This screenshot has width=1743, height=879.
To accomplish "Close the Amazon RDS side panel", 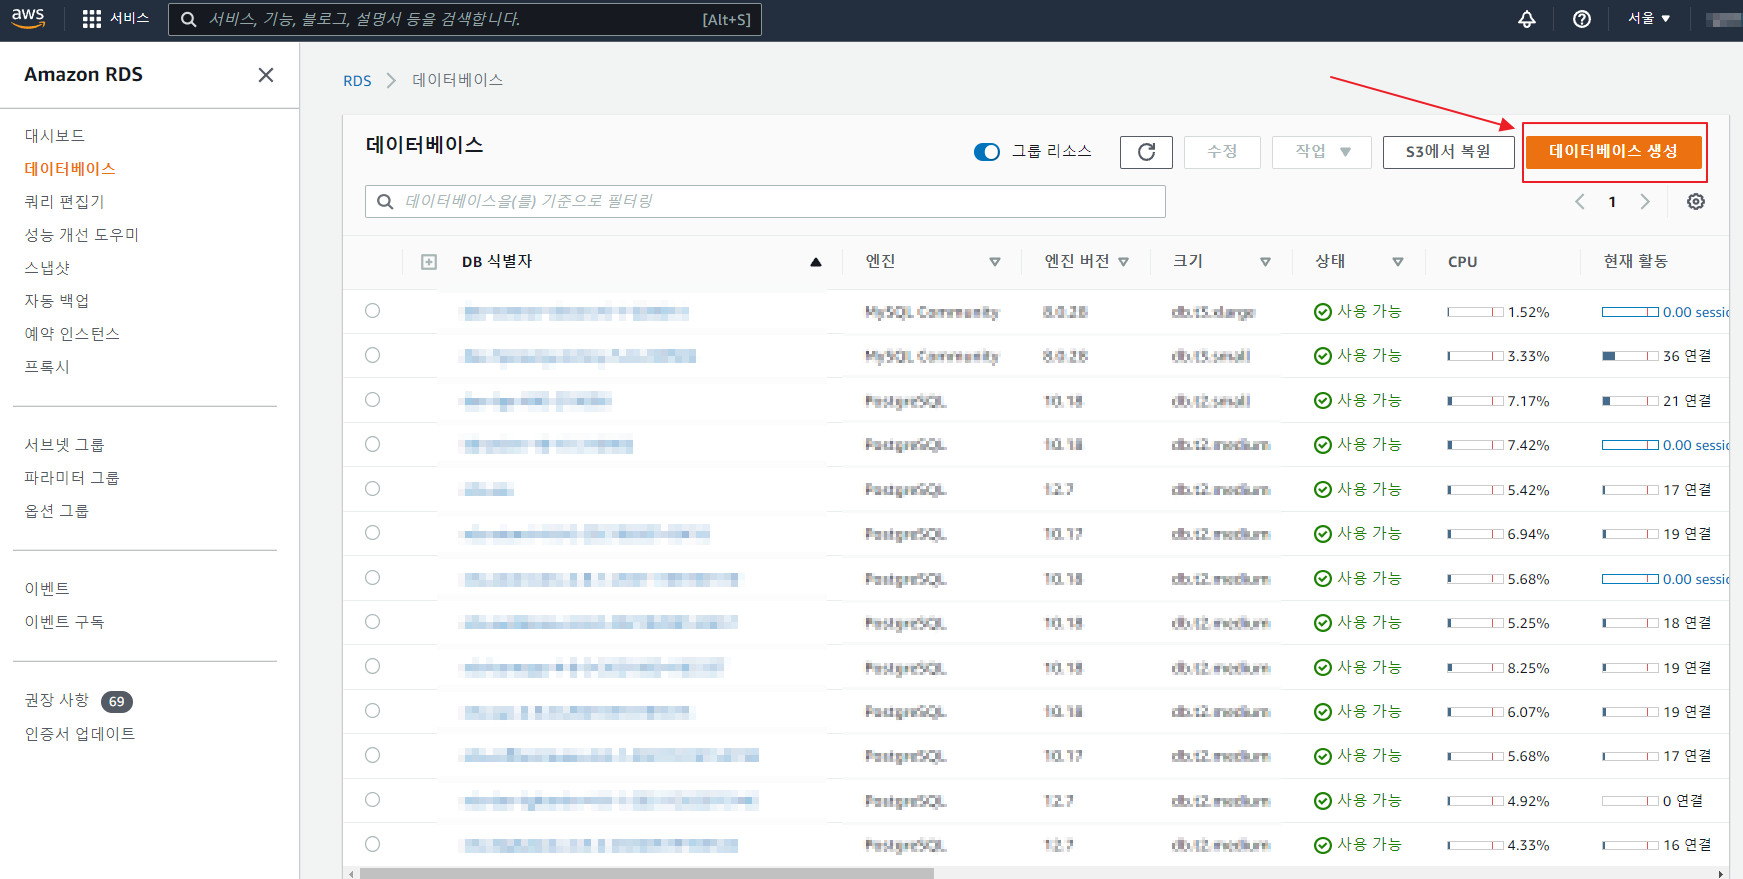I will (266, 75).
